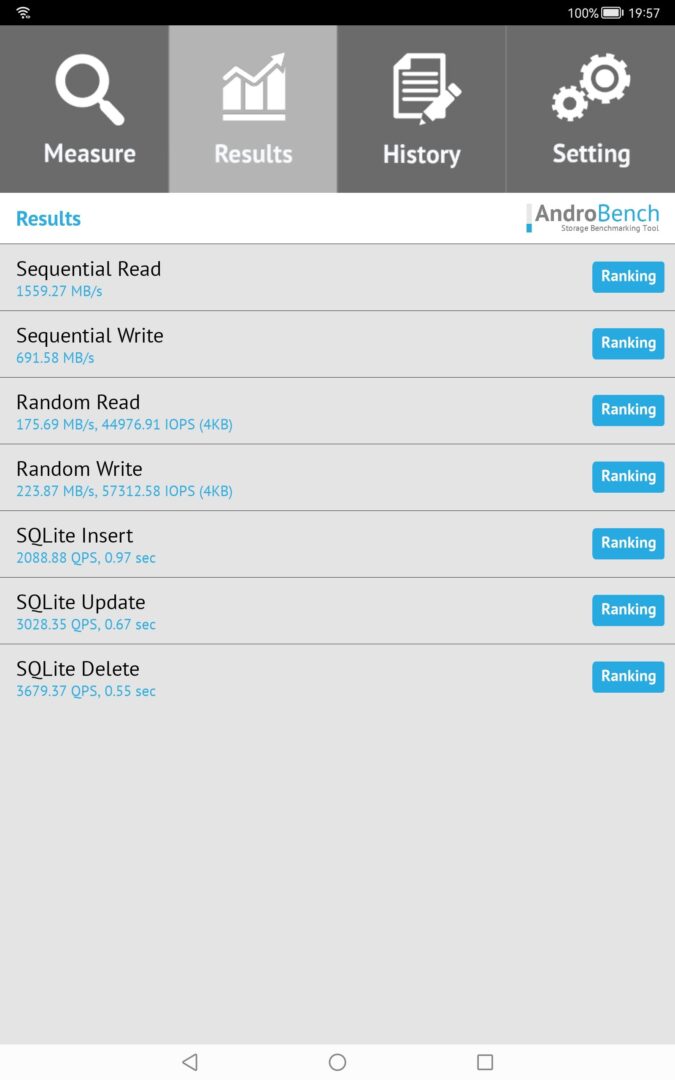Open the History document icon

coord(426,89)
